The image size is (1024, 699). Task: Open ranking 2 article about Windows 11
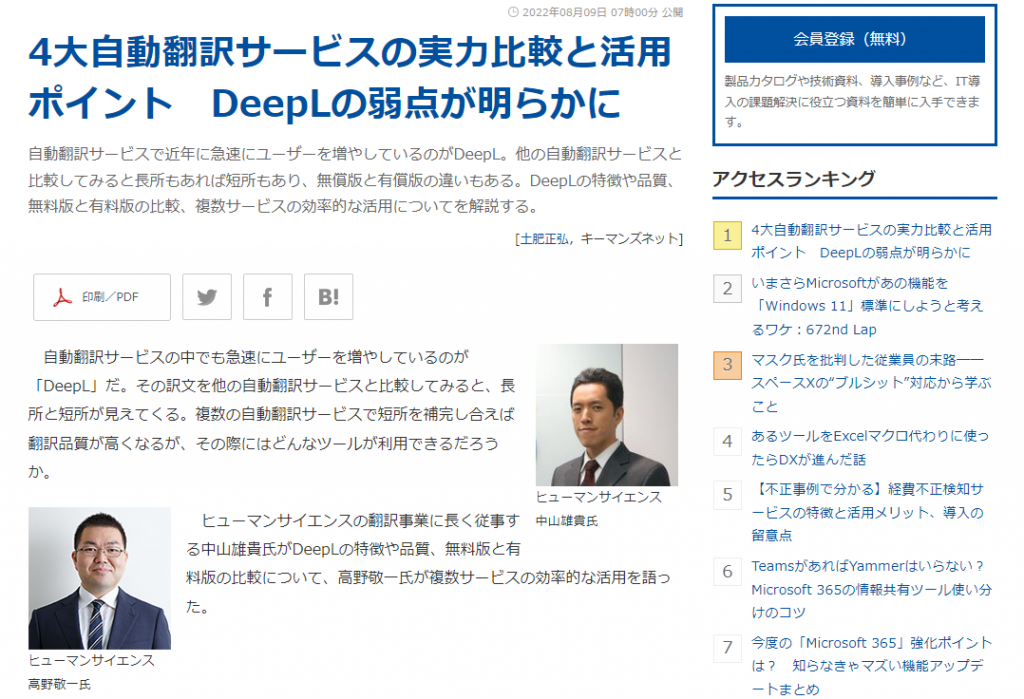pos(867,306)
